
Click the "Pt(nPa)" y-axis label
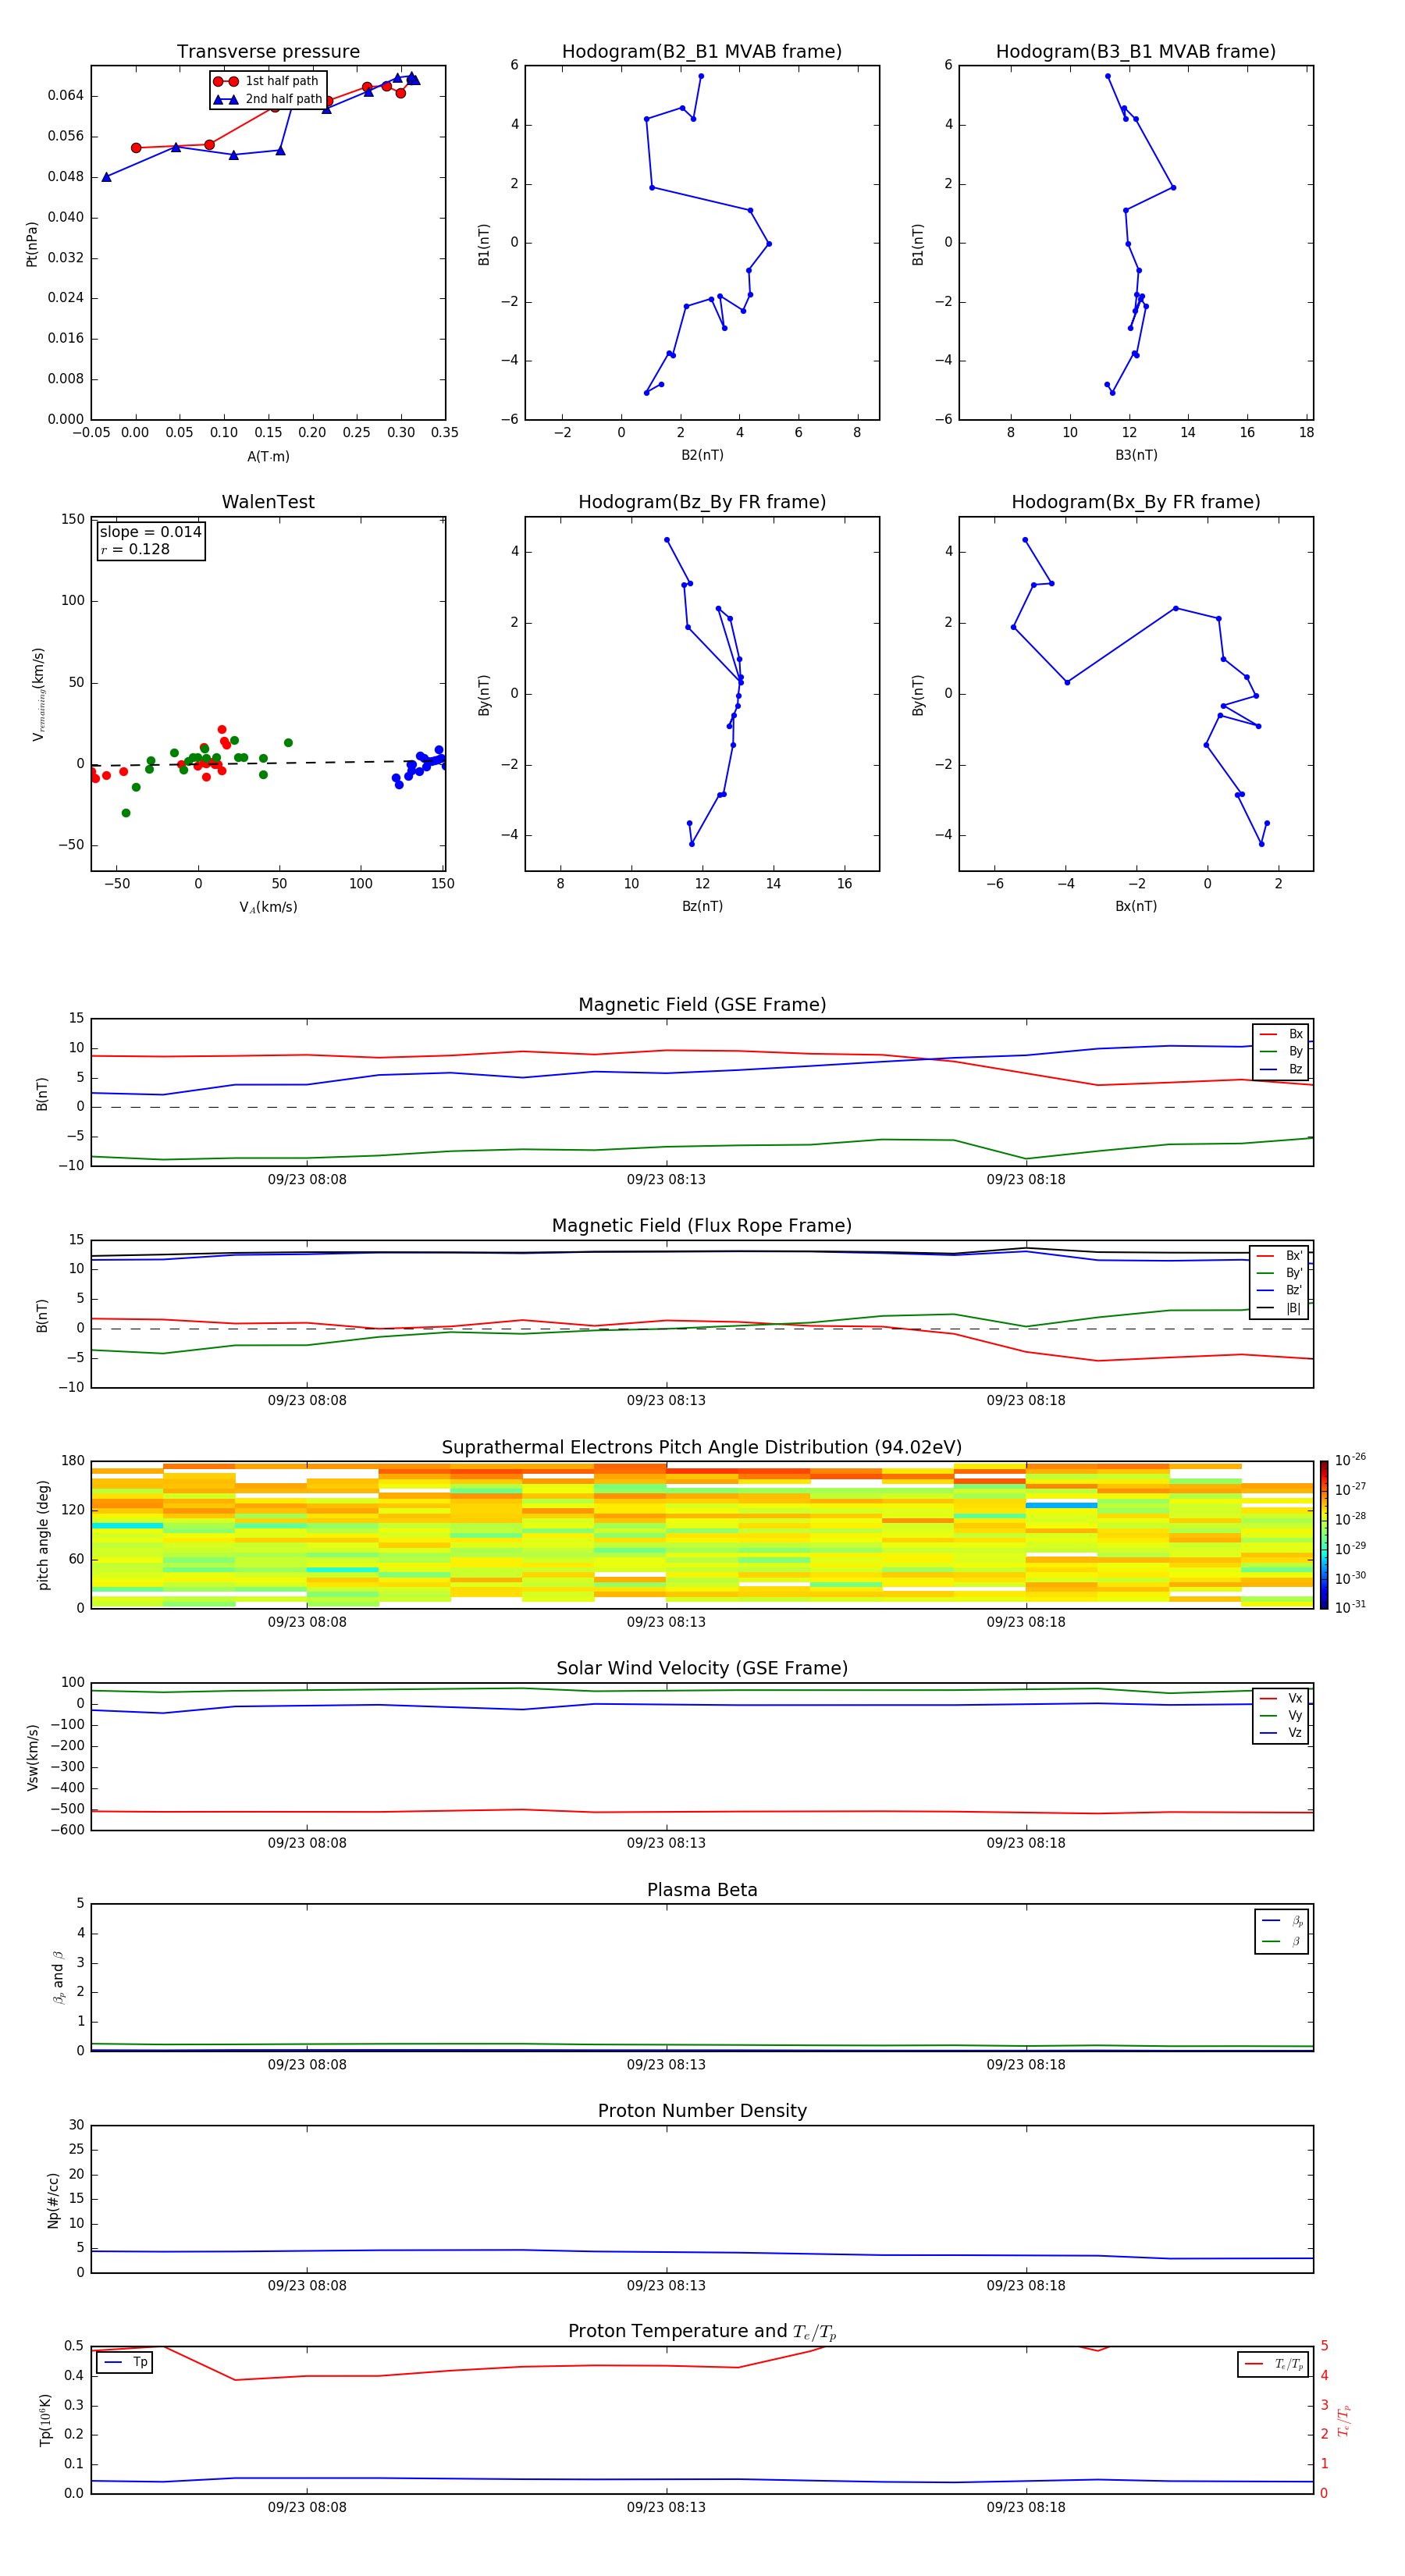(32, 244)
